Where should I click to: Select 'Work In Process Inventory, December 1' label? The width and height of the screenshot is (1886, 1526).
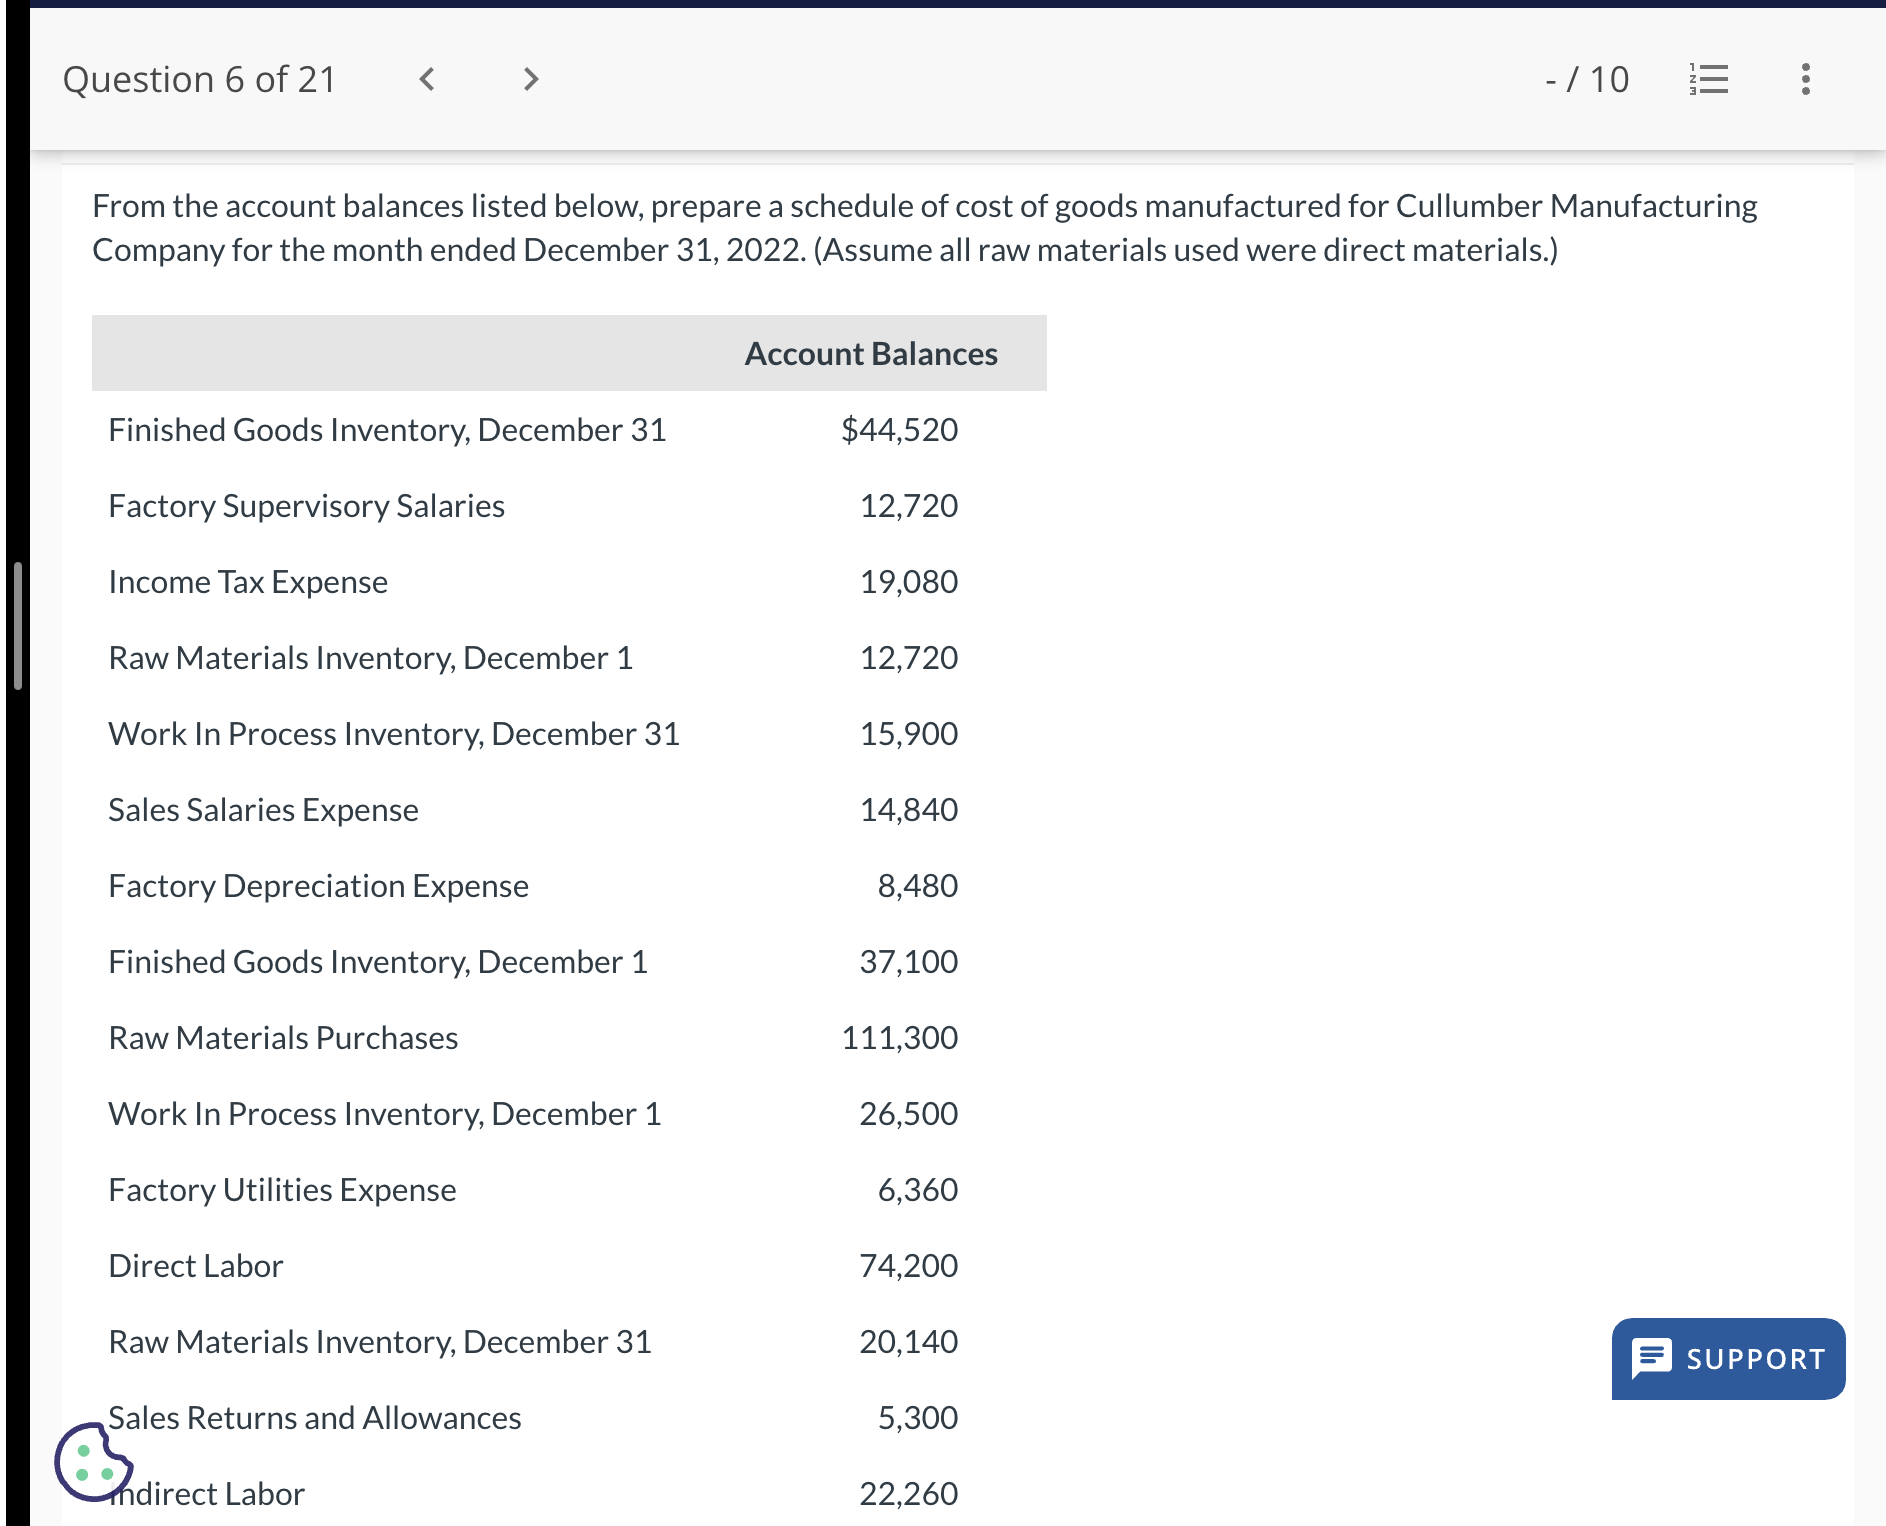coord(385,1114)
